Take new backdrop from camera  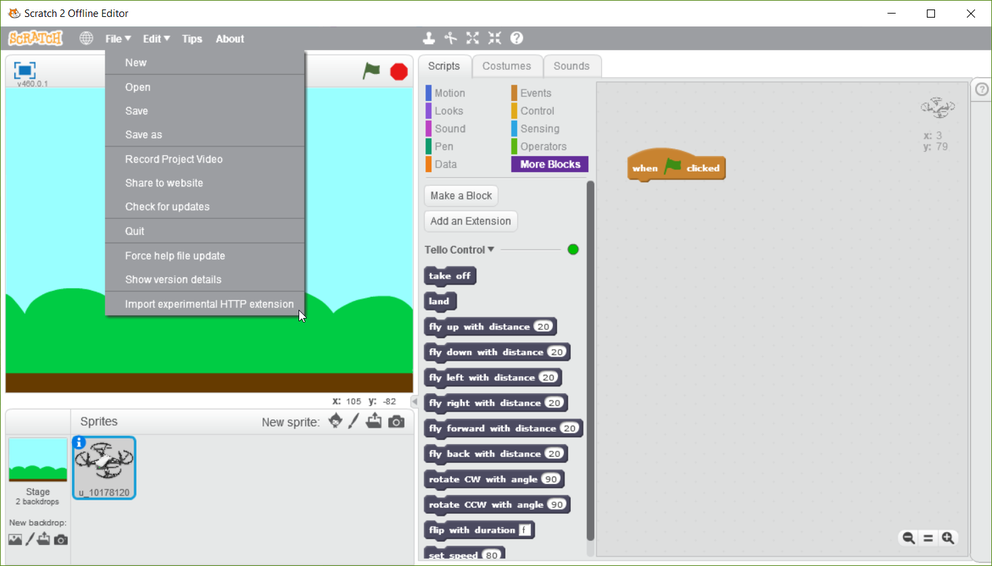[61, 539]
